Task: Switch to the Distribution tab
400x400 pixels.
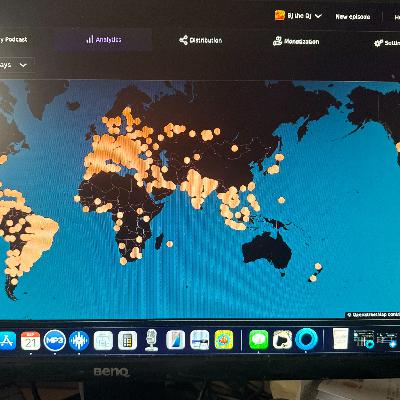Action: (x=200, y=40)
